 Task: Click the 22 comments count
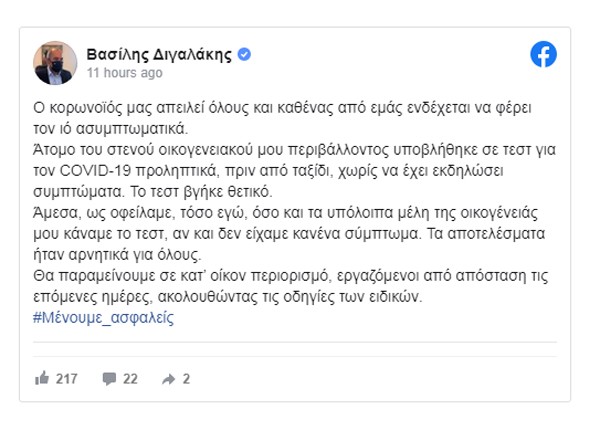point(130,379)
